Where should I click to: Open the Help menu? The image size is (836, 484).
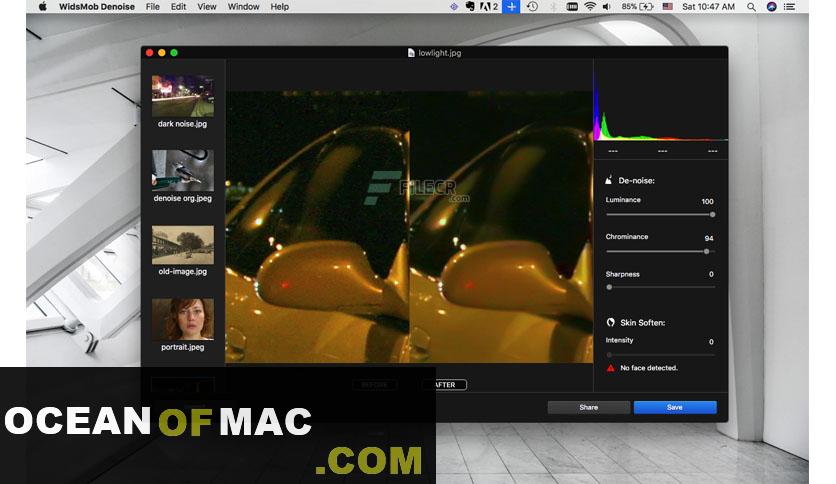[279, 6]
